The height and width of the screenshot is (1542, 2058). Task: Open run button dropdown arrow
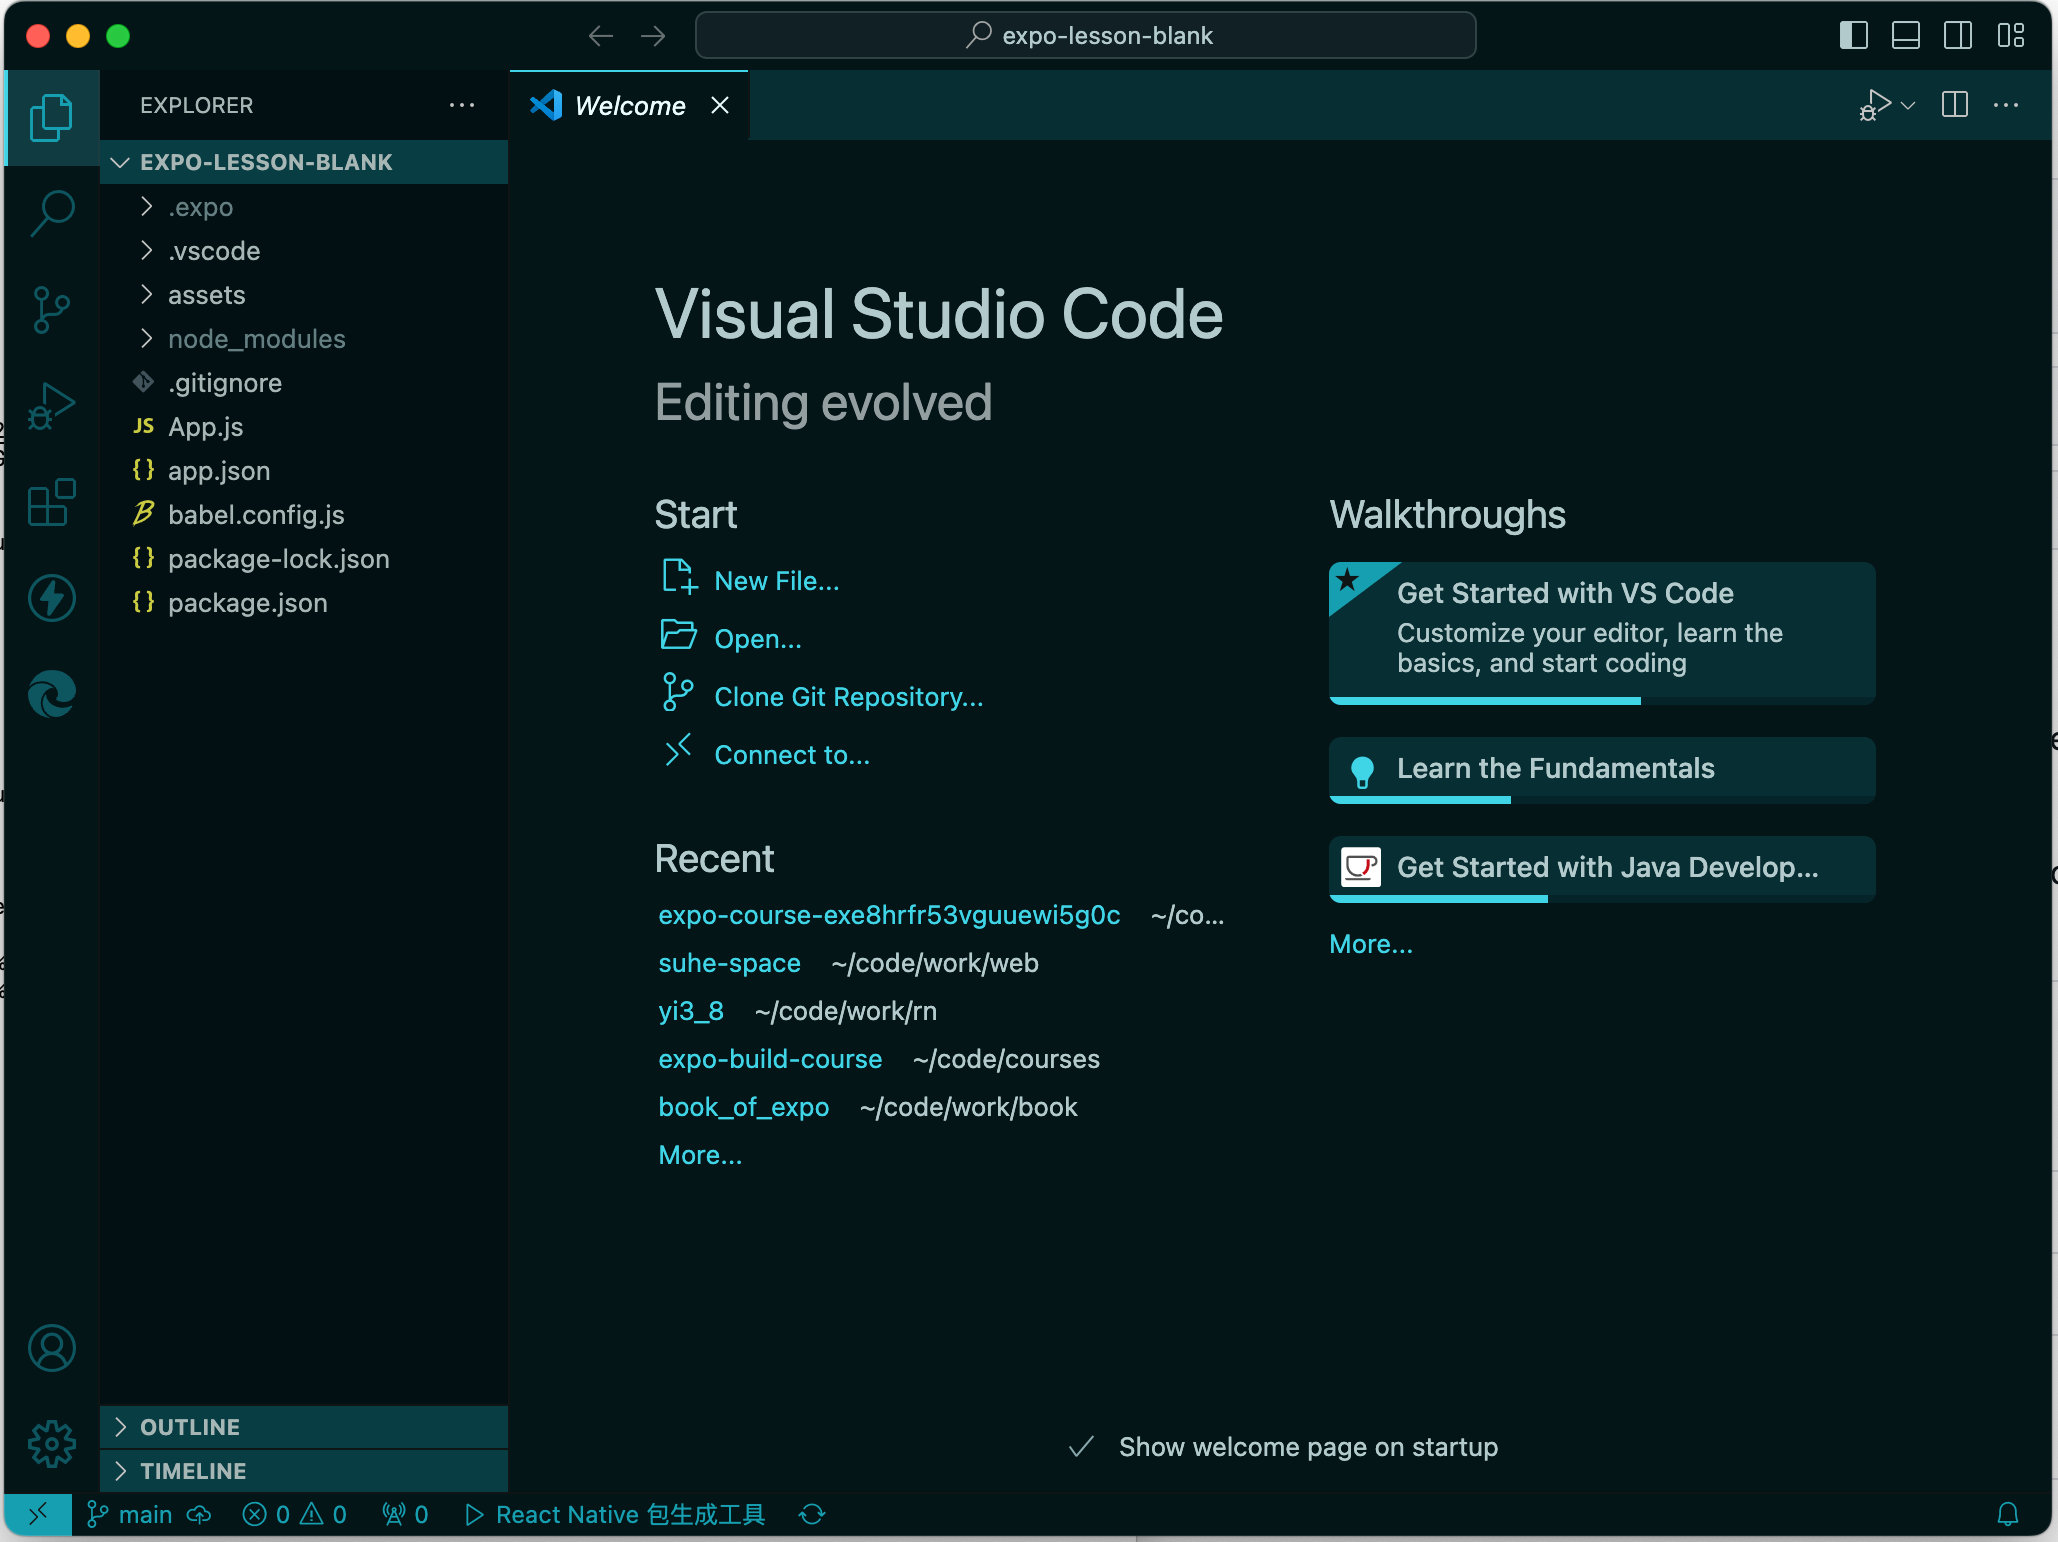point(1908,105)
